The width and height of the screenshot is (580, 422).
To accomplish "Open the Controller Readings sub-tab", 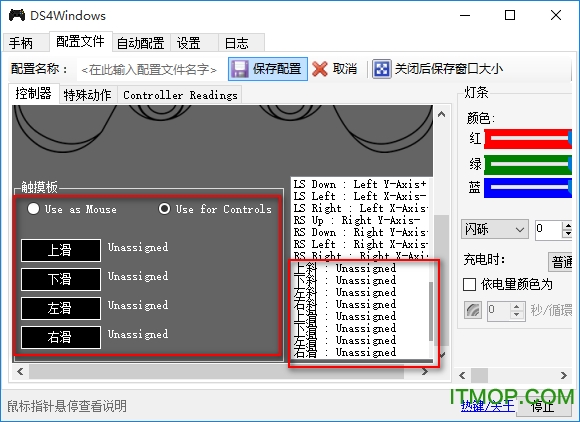I will pyautogui.click(x=180, y=95).
